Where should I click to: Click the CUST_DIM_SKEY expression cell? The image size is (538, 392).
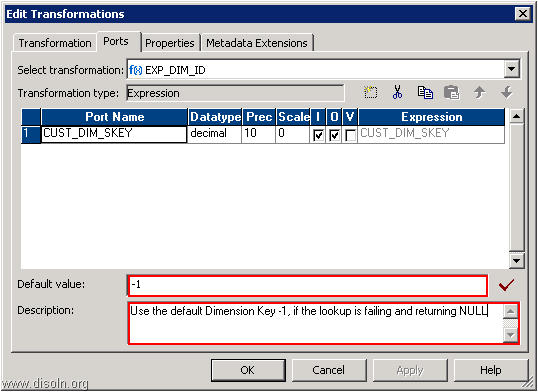(431, 134)
